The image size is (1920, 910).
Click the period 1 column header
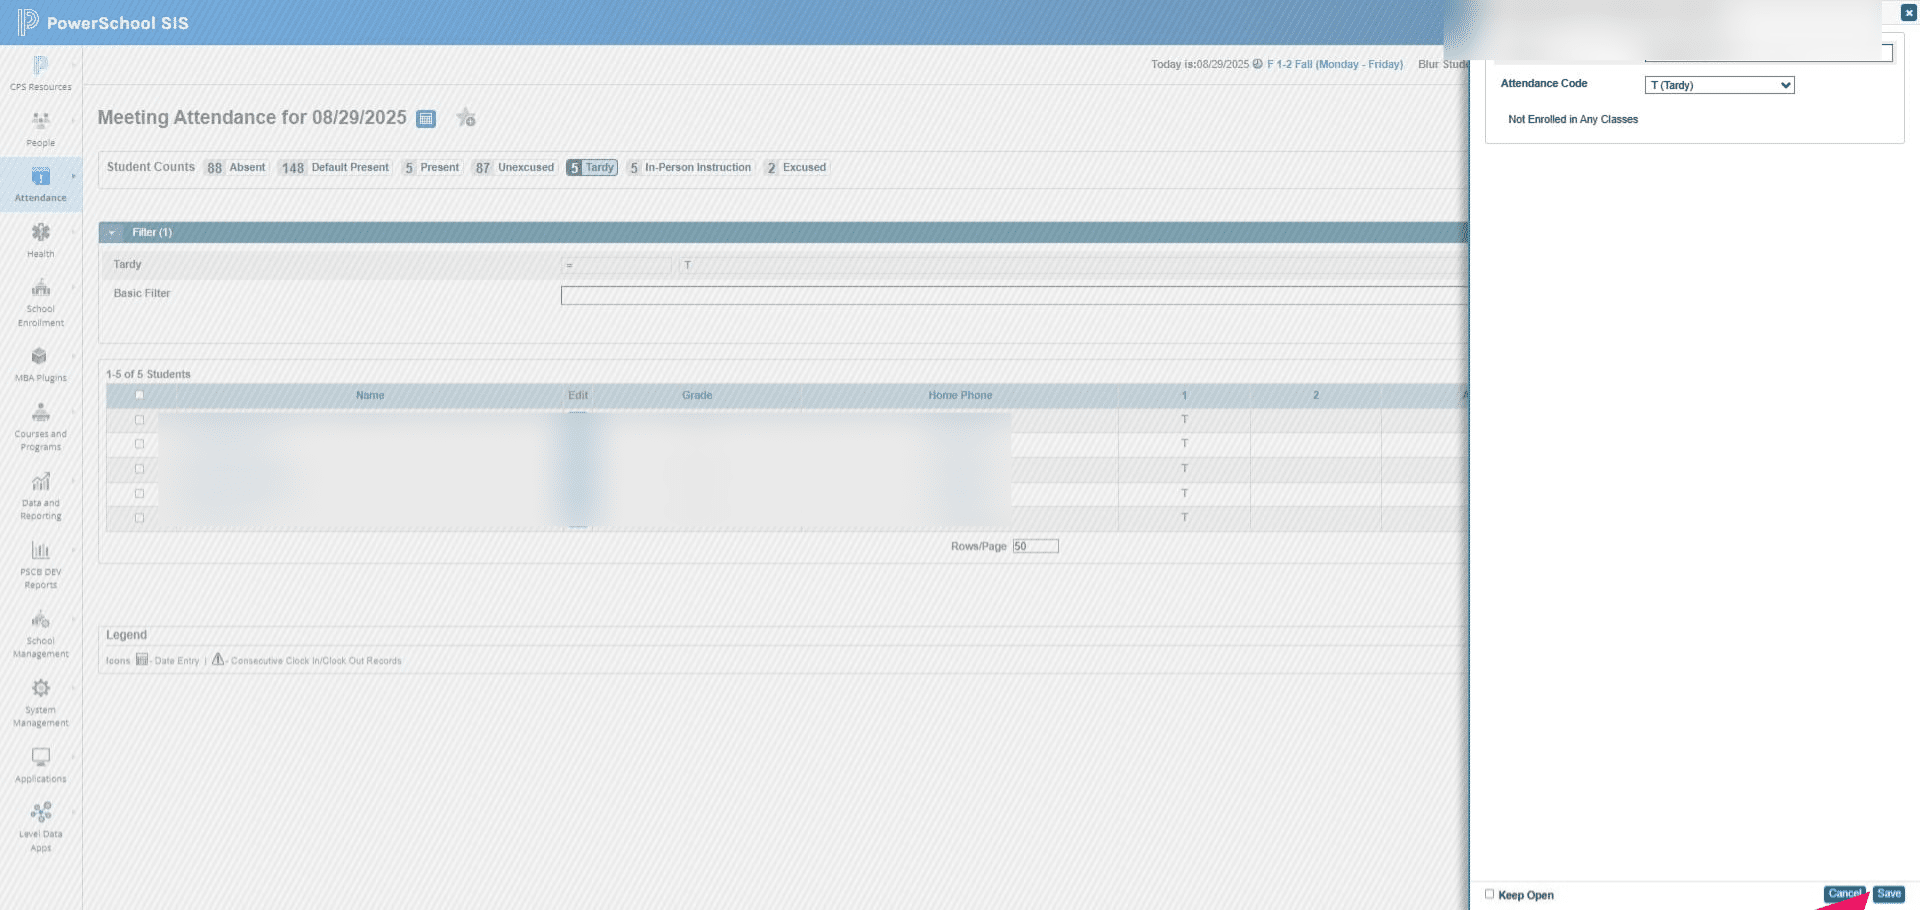click(1184, 395)
